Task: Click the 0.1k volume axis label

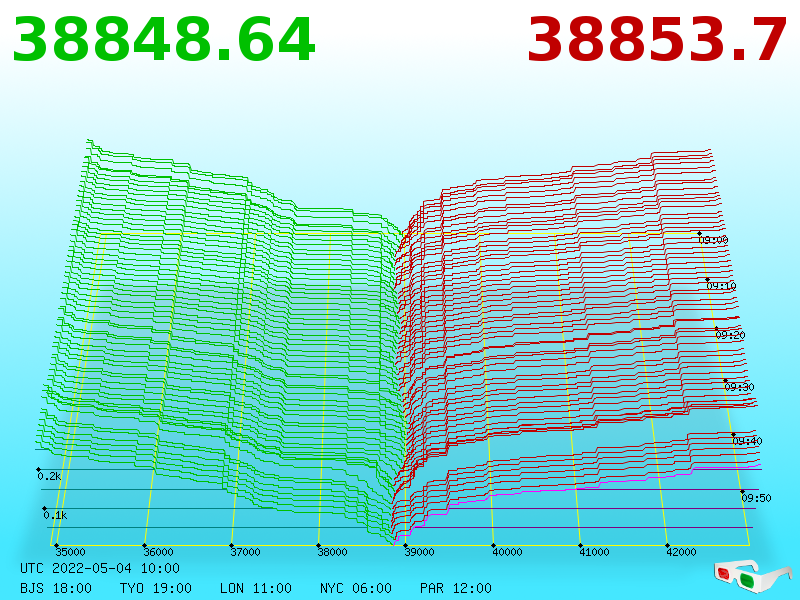Action: 55,515
